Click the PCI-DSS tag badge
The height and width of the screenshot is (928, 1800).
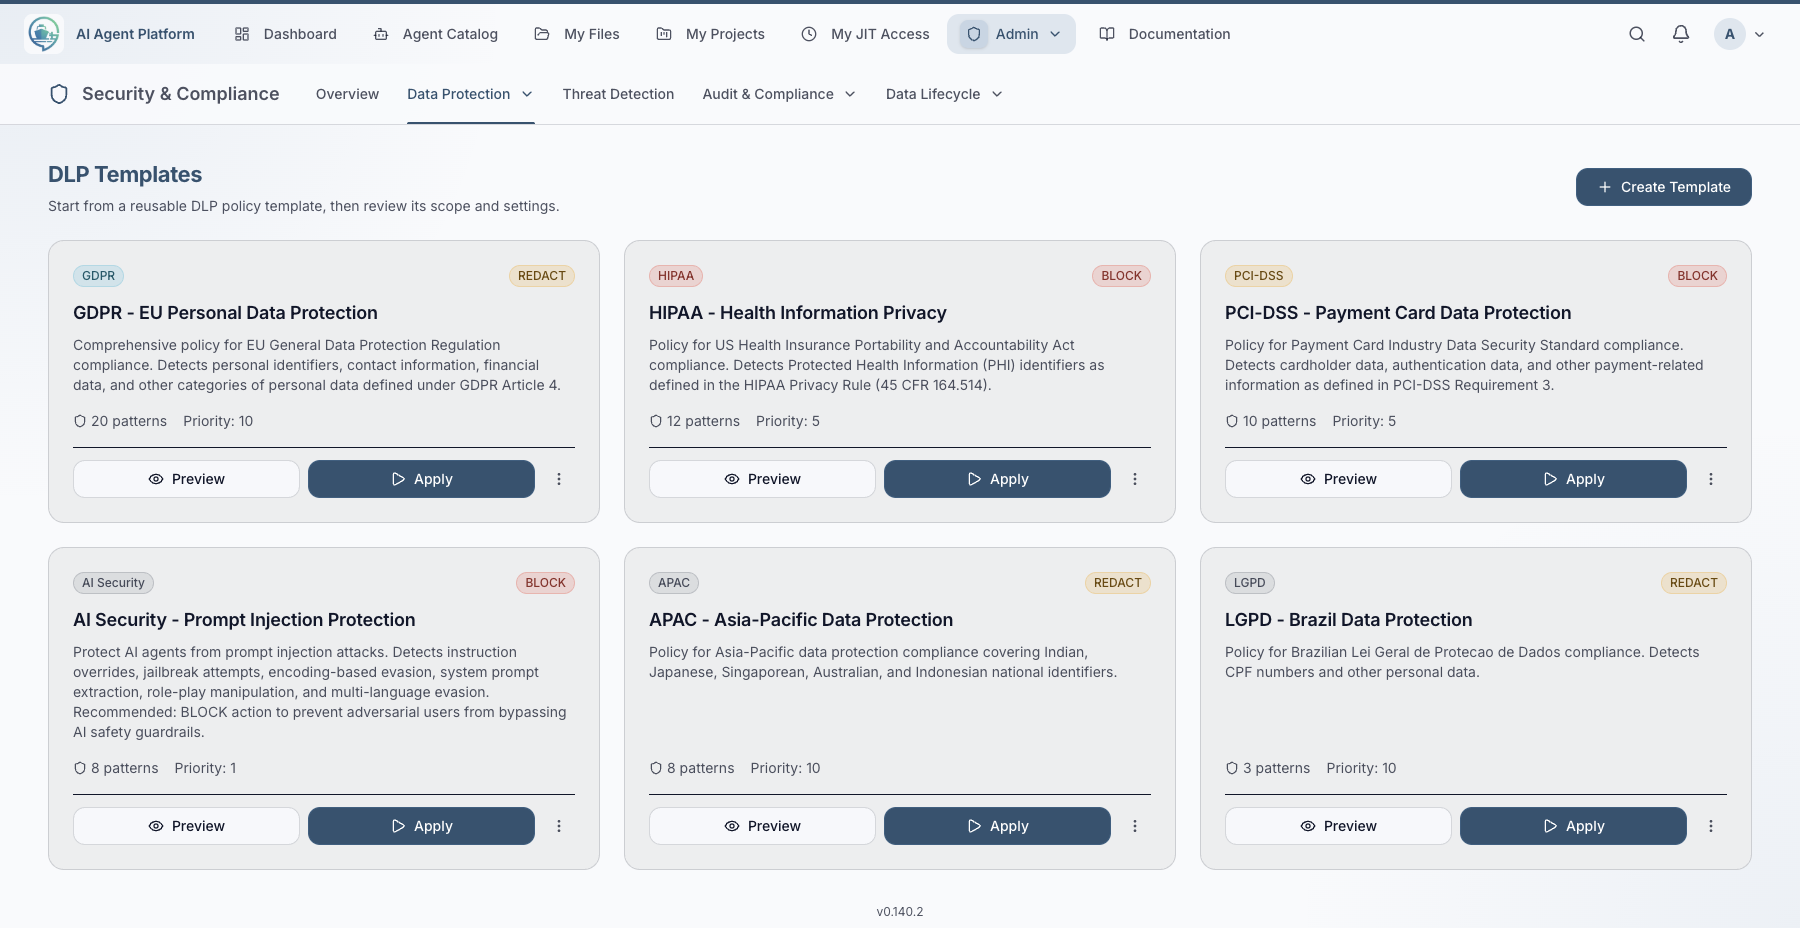(1259, 276)
